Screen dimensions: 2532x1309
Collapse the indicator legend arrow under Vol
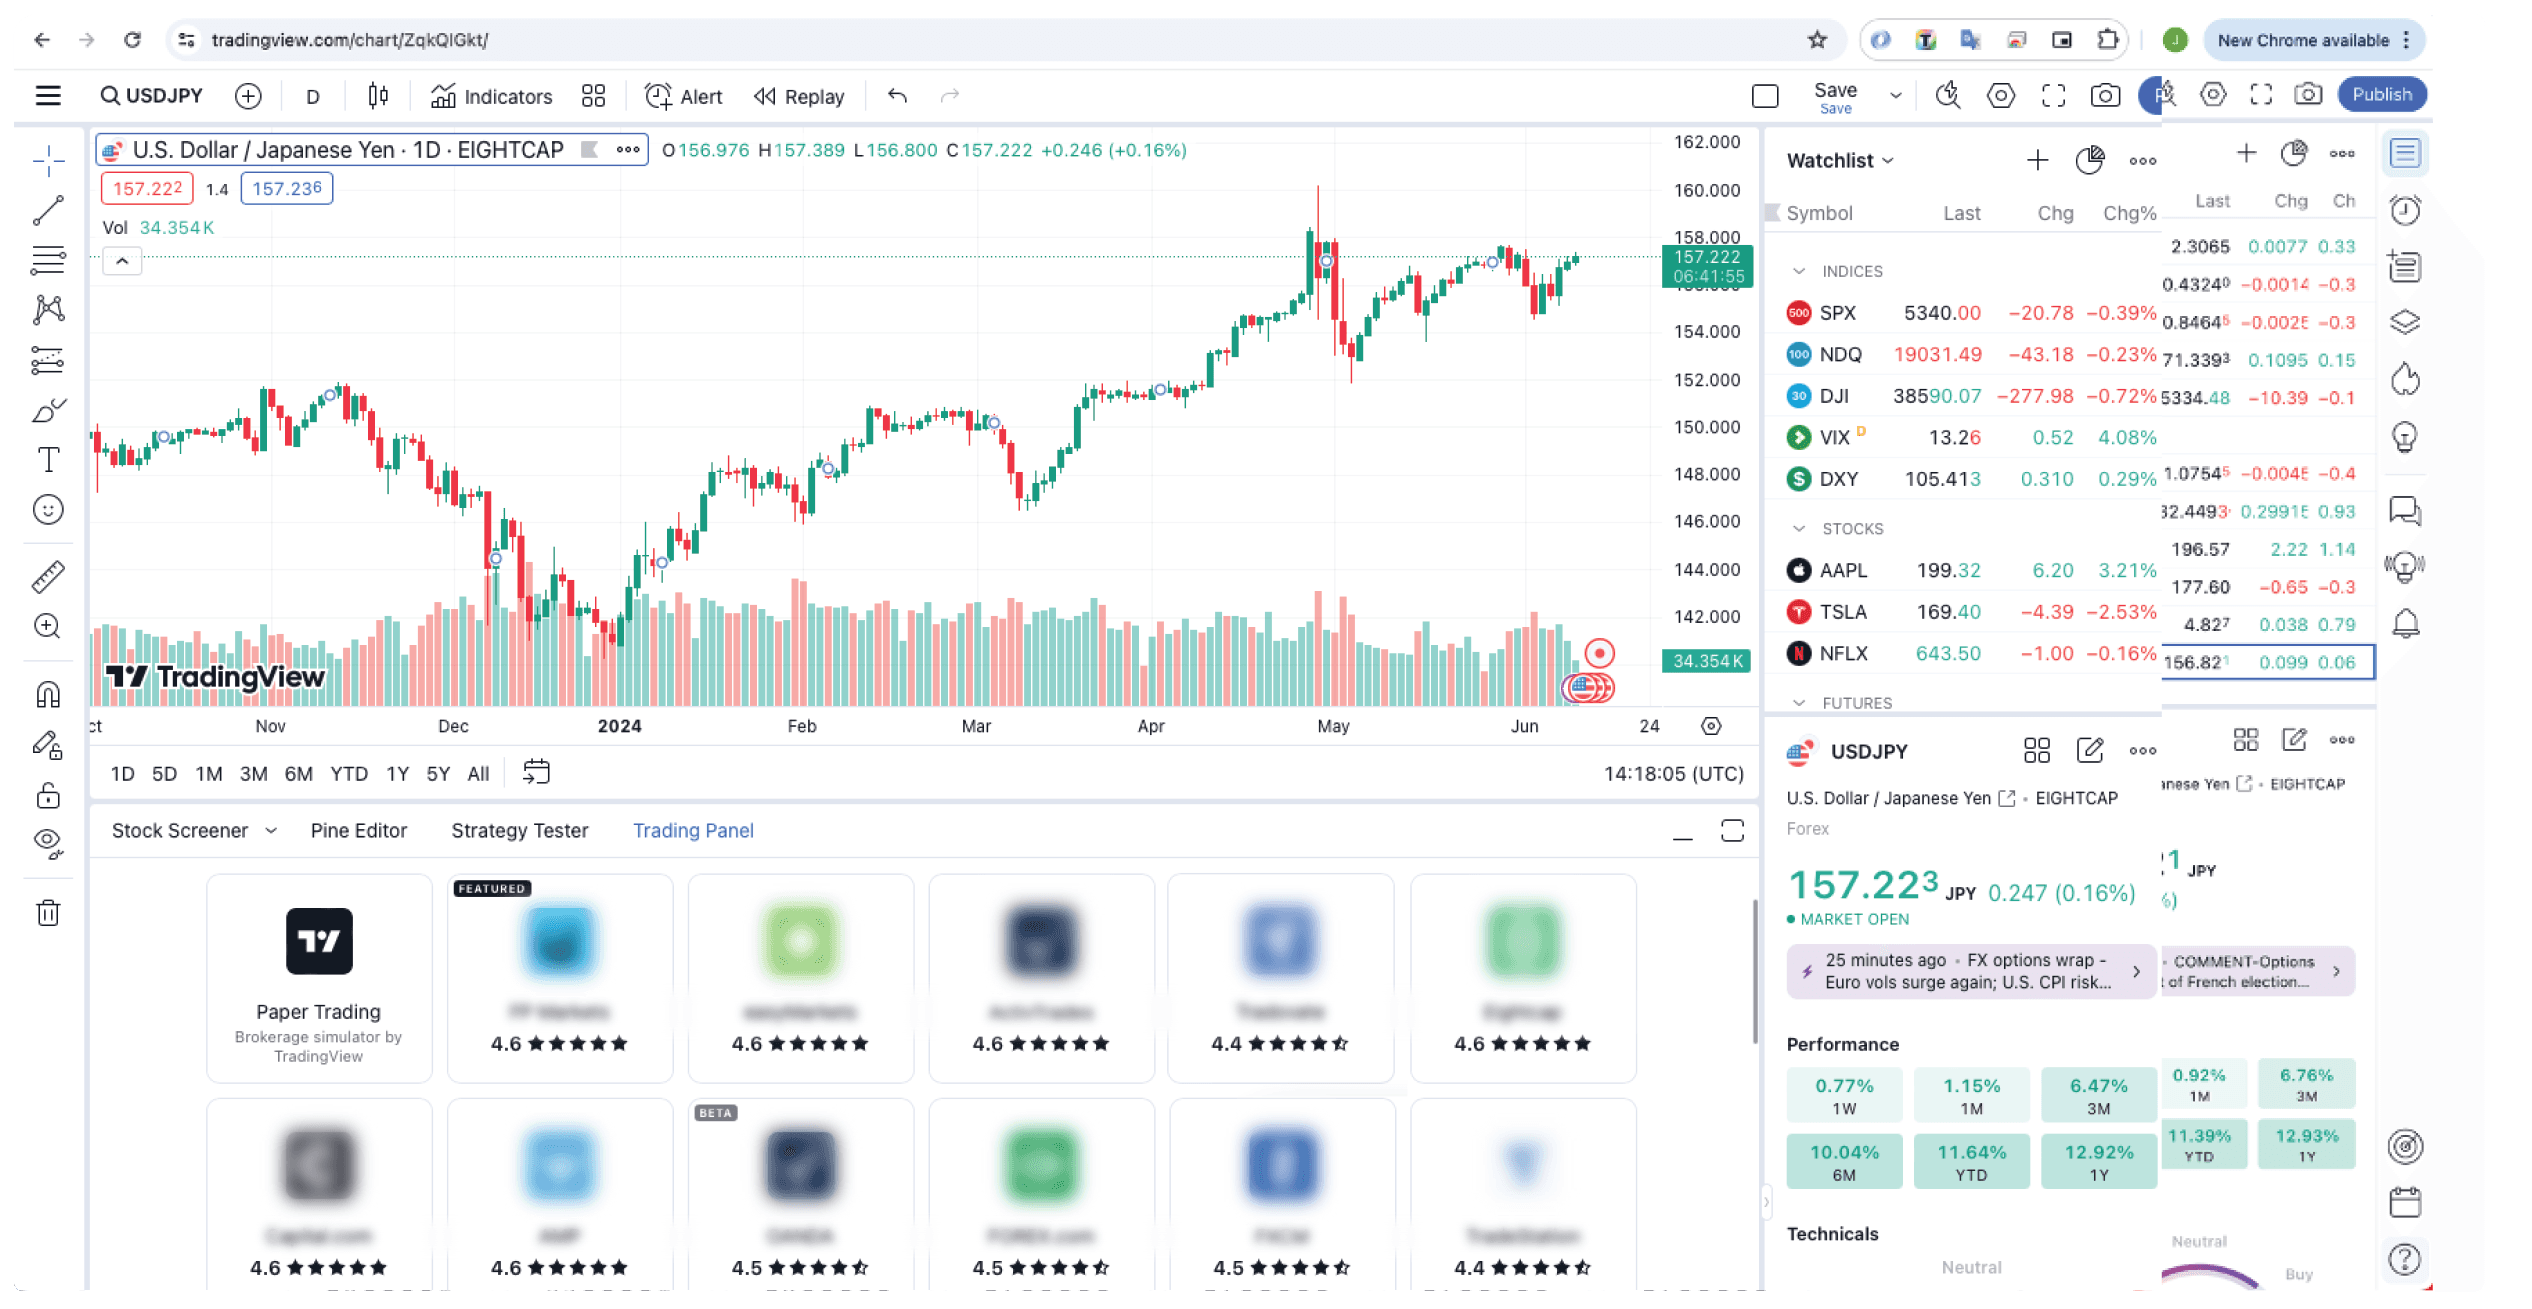[122, 262]
